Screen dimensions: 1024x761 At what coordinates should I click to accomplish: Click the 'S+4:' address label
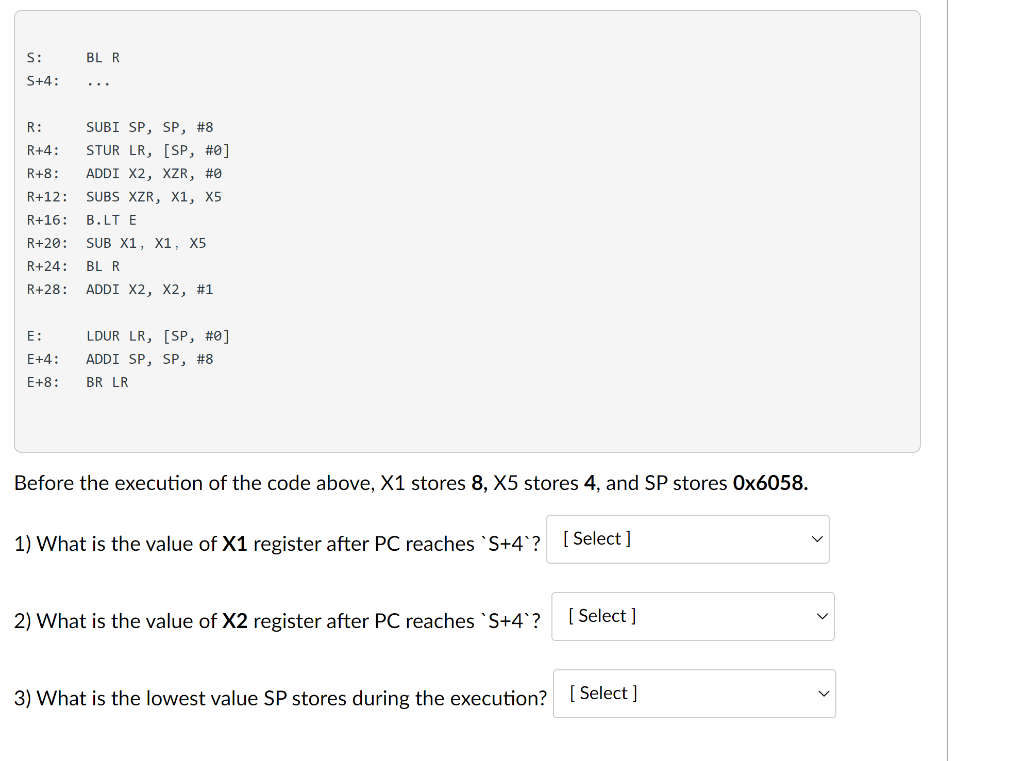(x=43, y=81)
